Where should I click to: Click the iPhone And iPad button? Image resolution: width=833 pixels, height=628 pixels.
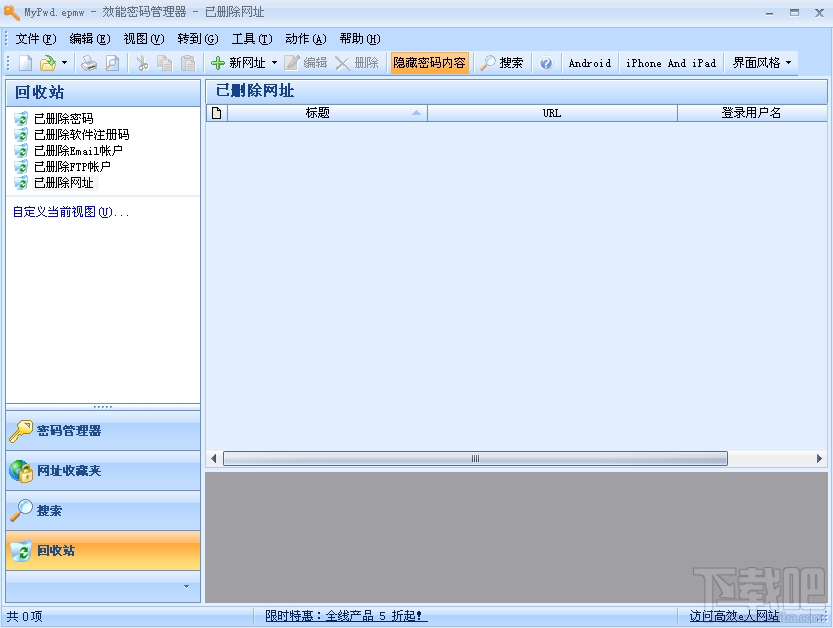671,63
